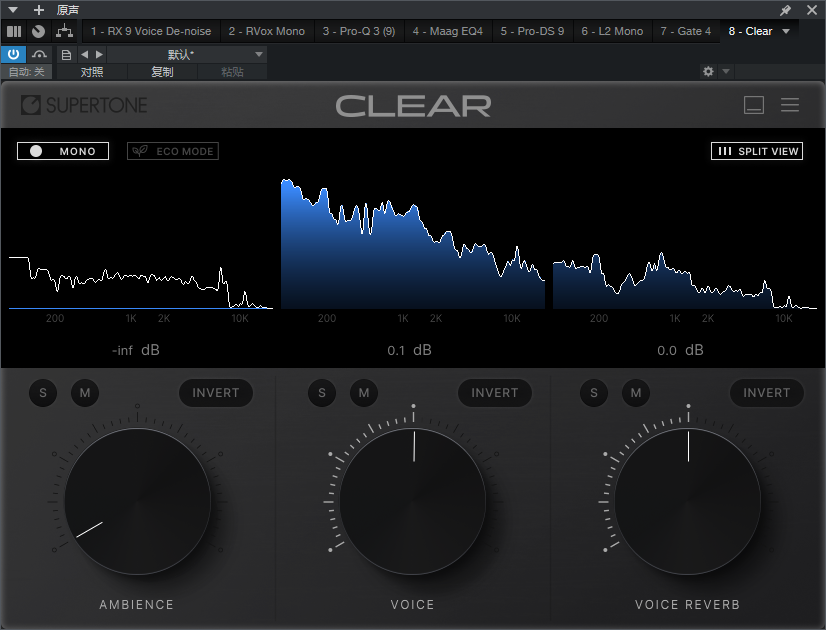Click the INVERT button for VOICE
The height and width of the screenshot is (630, 826).
(x=494, y=393)
